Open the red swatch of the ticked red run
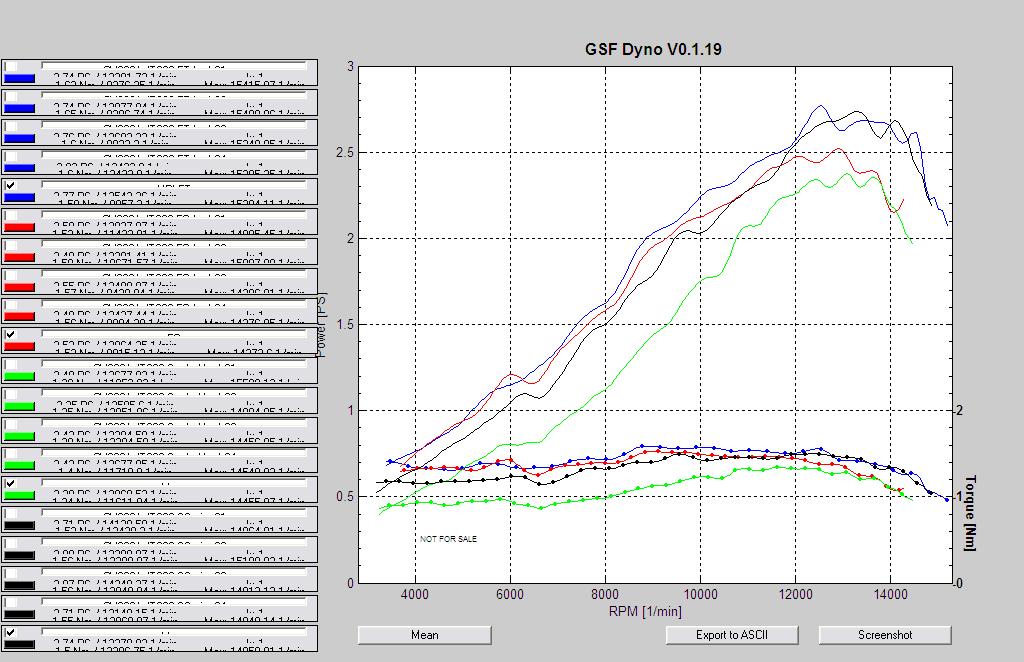This screenshot has width=1024, height=662. [x=20, y=347]
